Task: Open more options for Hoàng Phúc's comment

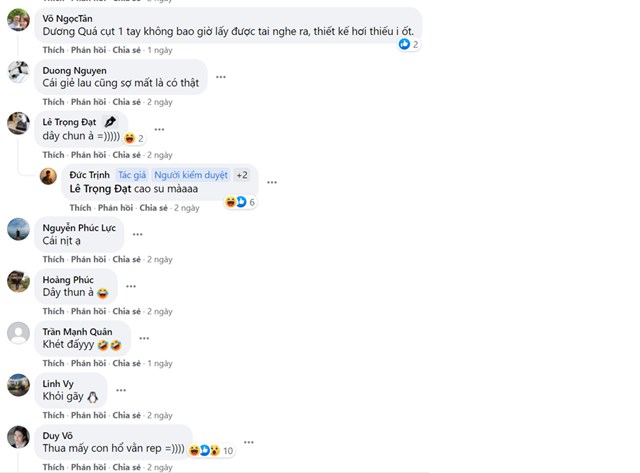Action: (131, 286)
